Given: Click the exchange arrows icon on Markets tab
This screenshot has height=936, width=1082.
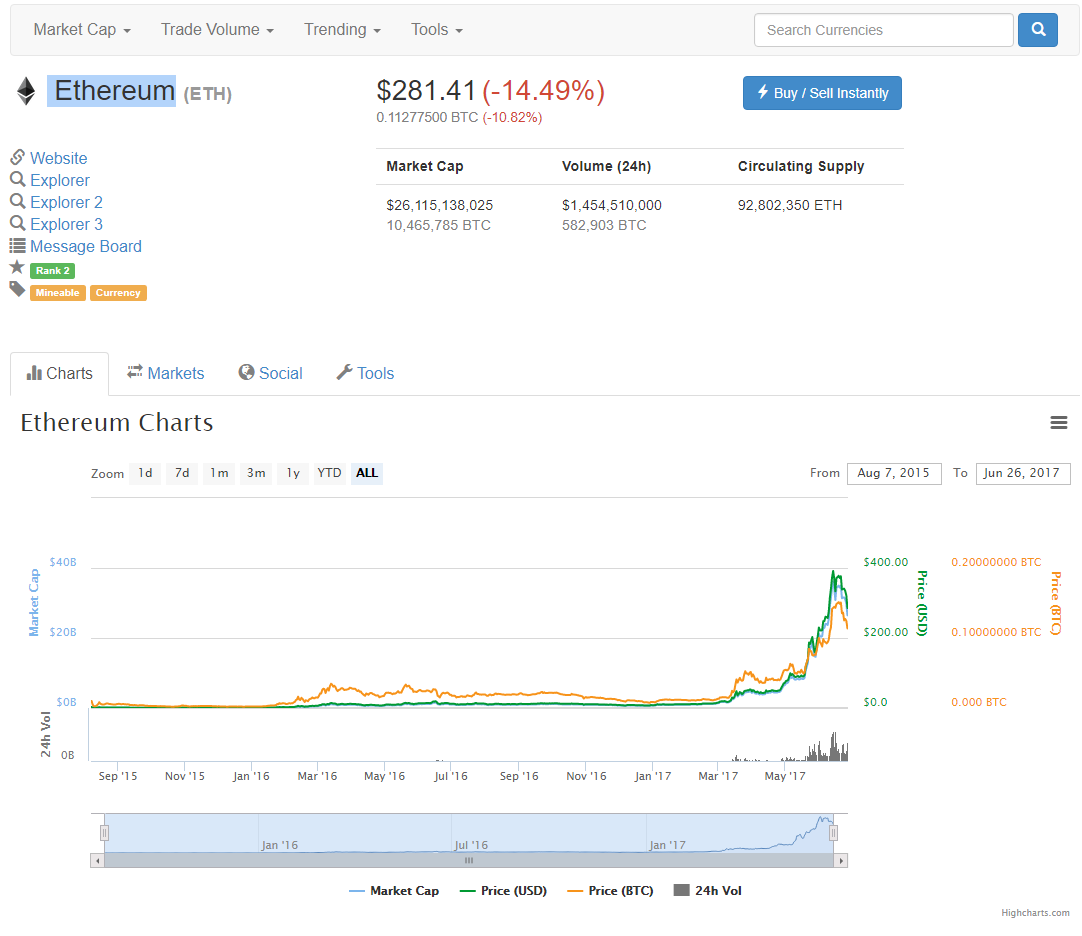Looking at the screenshot, I should [135, 372].
